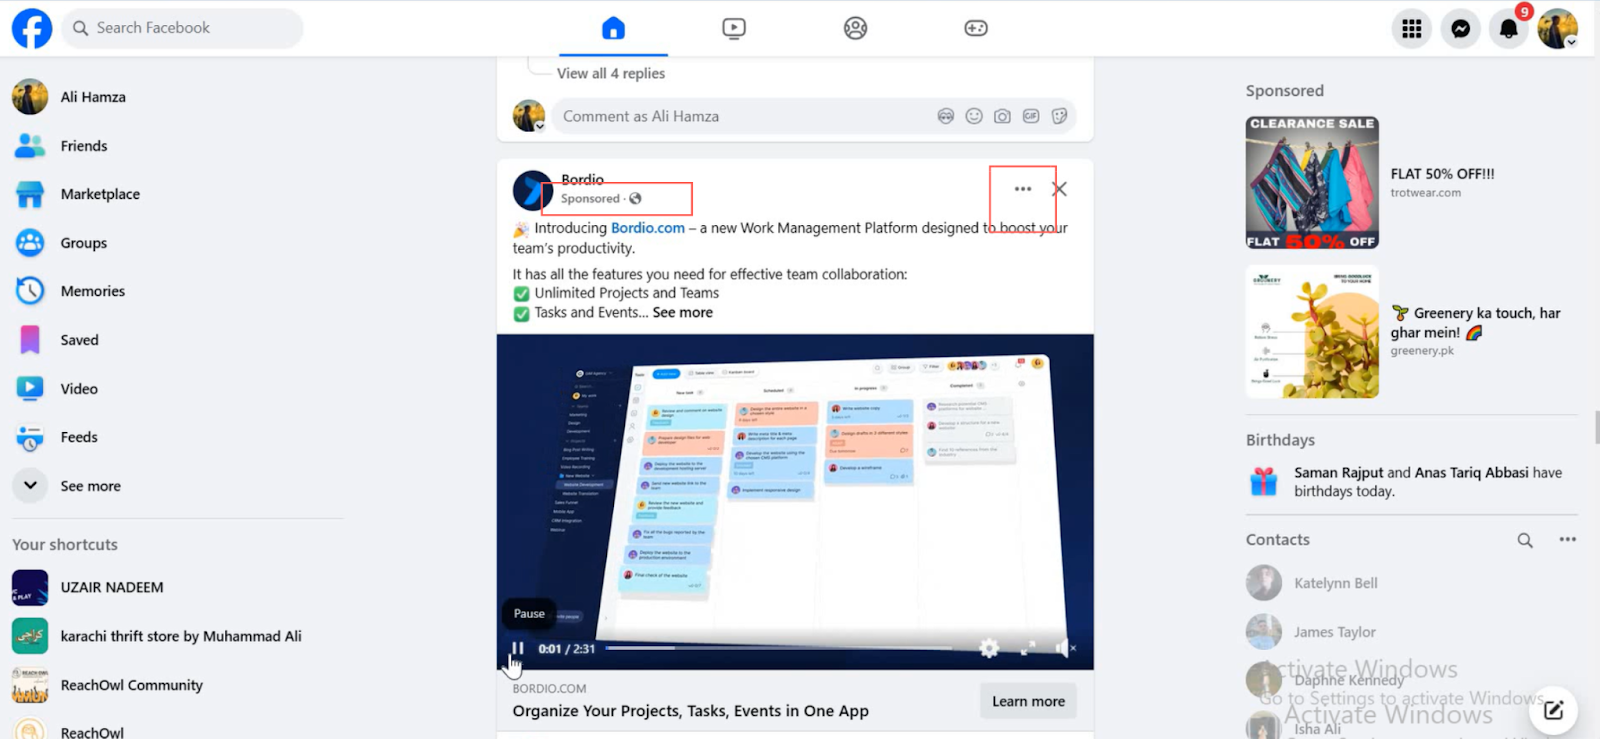This screenshot has height=739, width=1600.
Task: Open the GIF picker in comment box
Action: click(1031, 116)
